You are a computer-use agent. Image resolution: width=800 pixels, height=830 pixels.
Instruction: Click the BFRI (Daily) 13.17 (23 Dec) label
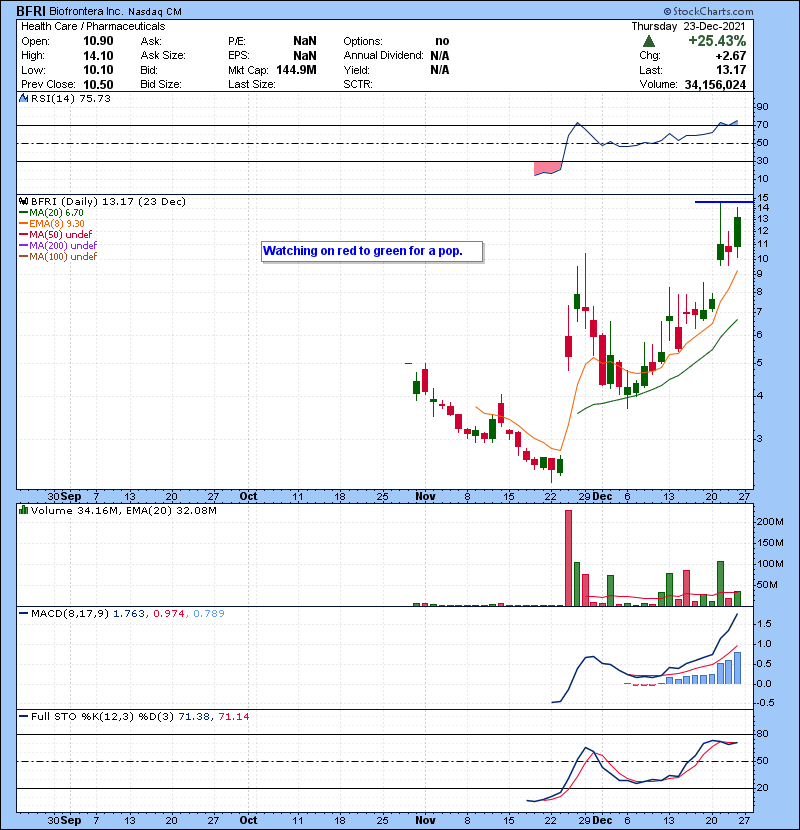108,202
